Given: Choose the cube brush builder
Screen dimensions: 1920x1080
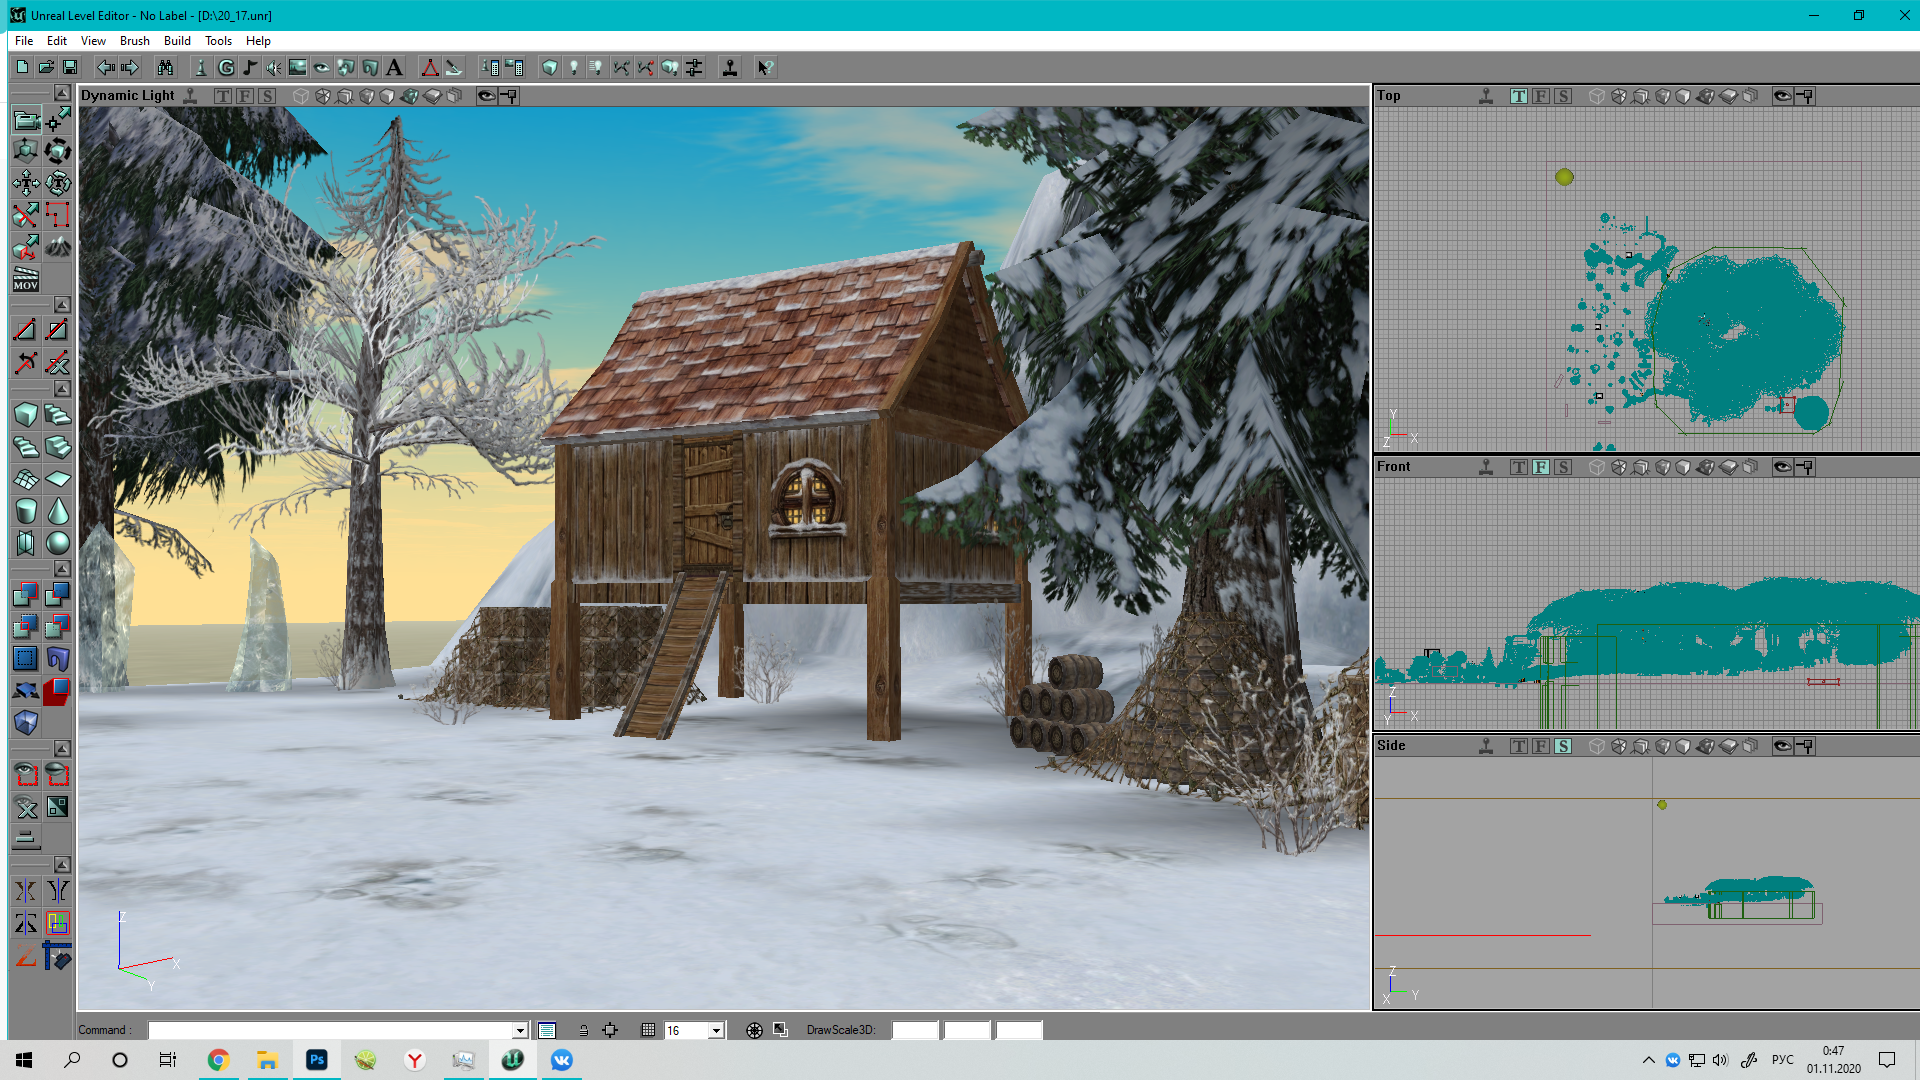Looking at the screenshot, I should point(26,415).
